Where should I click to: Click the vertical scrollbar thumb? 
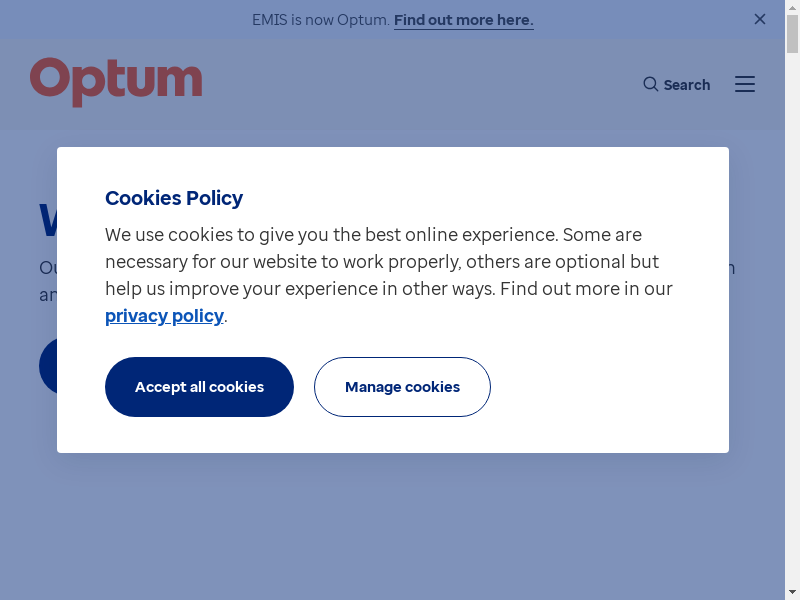click(792, 35)
